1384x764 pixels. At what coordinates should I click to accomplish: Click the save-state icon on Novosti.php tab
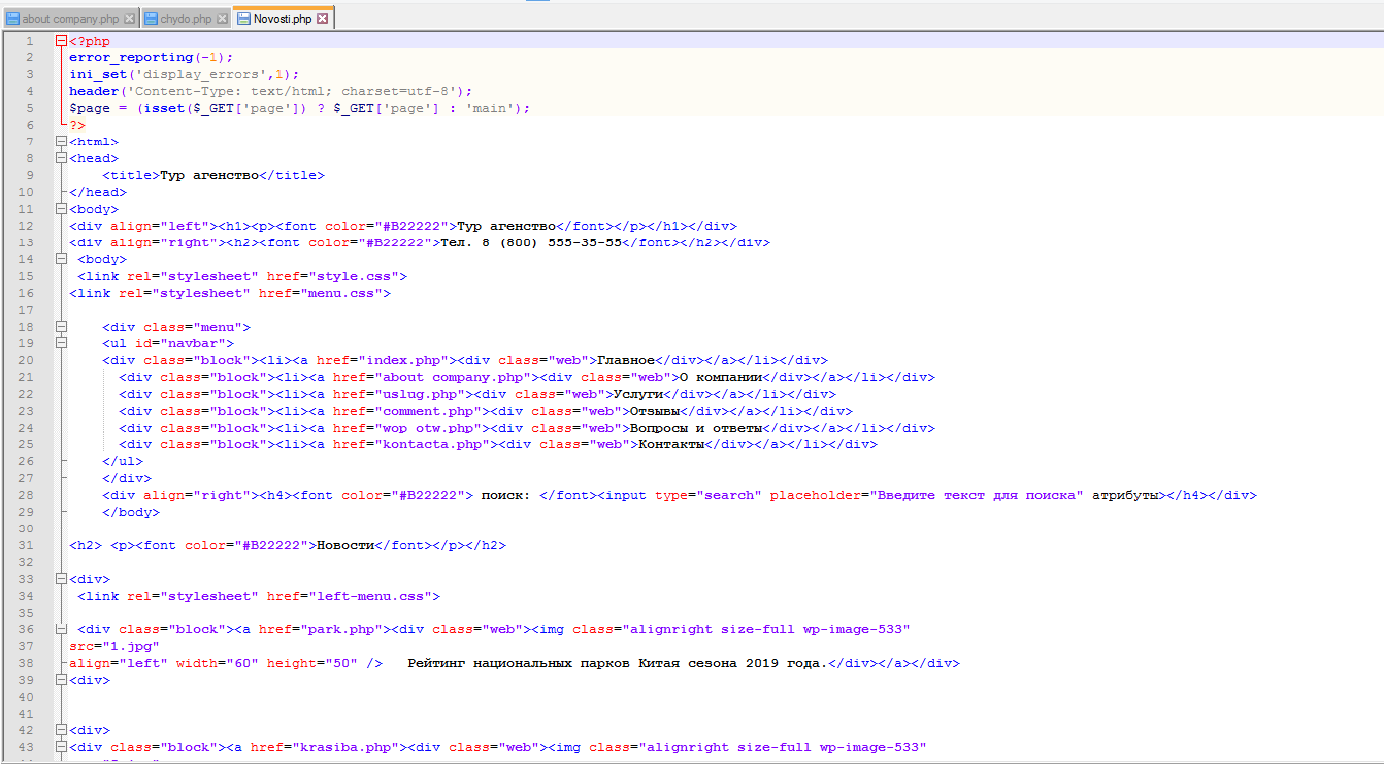244,19
